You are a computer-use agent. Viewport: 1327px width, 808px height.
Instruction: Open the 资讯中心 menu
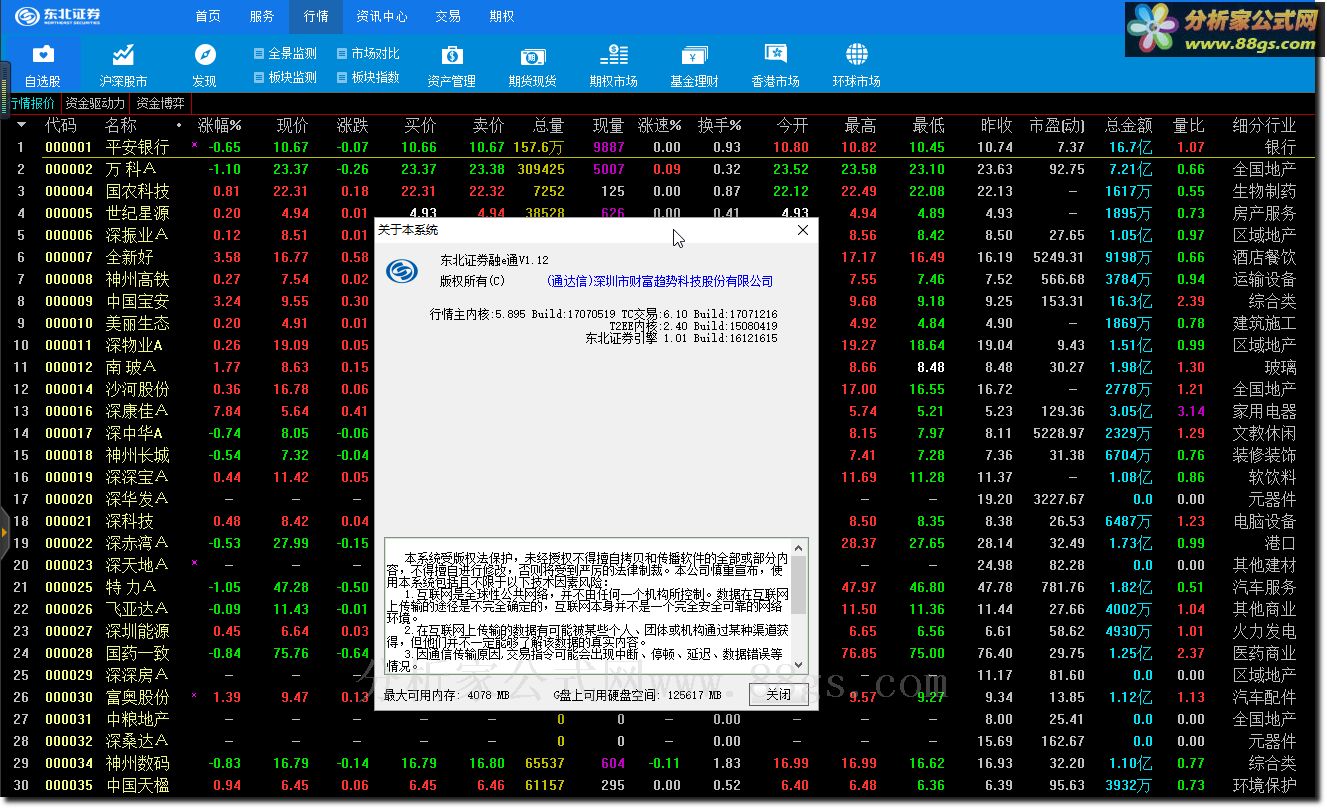(x=382, y=16)
